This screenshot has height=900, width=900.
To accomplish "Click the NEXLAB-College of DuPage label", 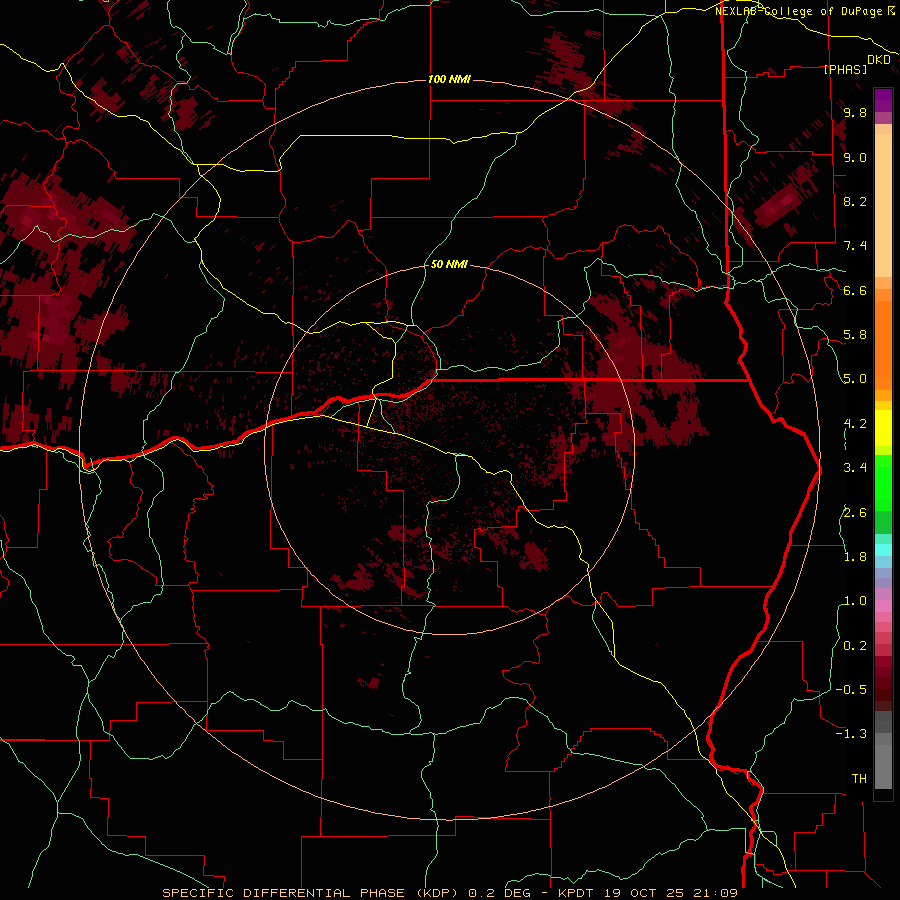I will (800, 11).
